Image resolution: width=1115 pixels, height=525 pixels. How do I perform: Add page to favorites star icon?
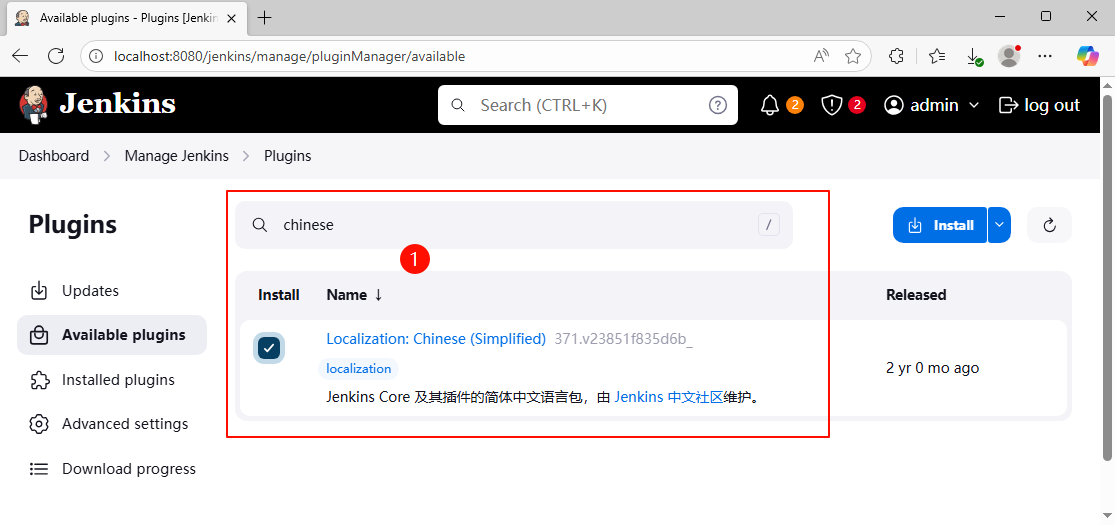pyautogui.click(x=853, y=55)
